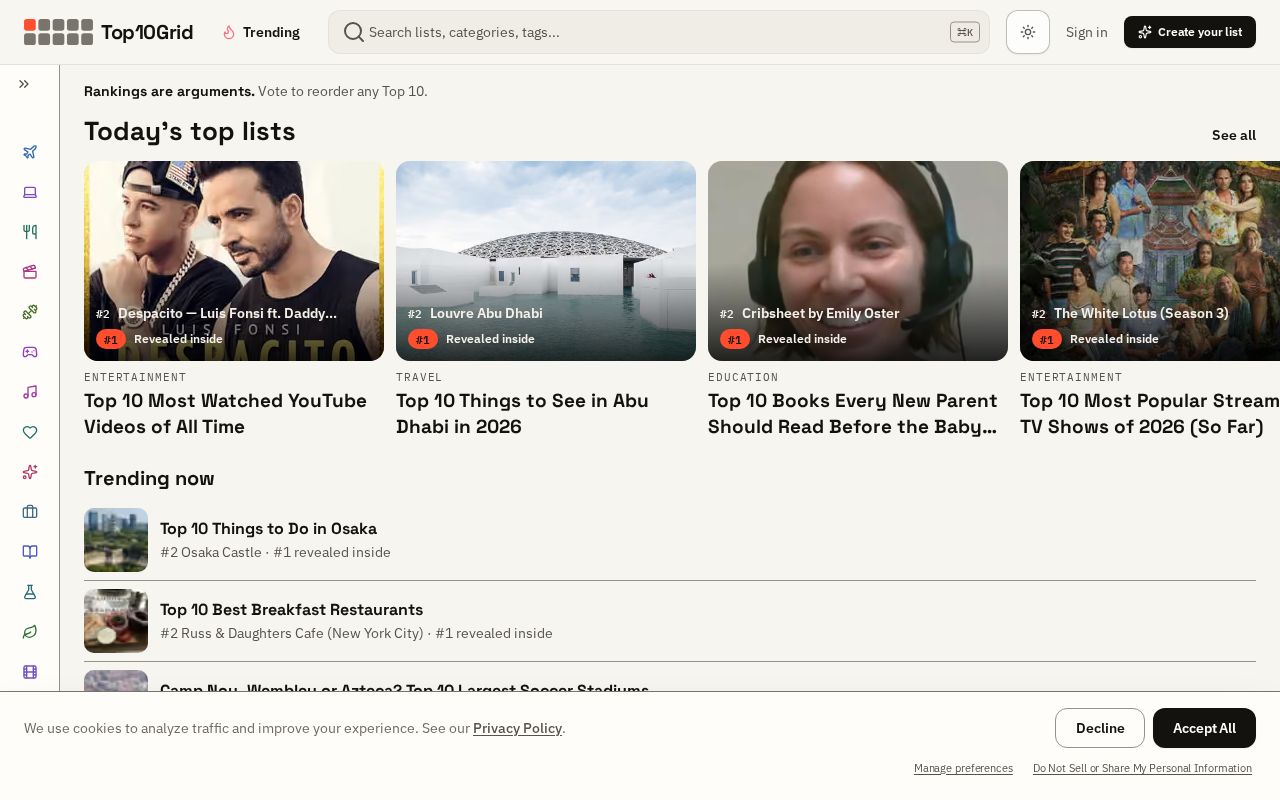Open the Privacy Policy link
The width and height of the screenshot is (1280, 800).
[517, 728]
